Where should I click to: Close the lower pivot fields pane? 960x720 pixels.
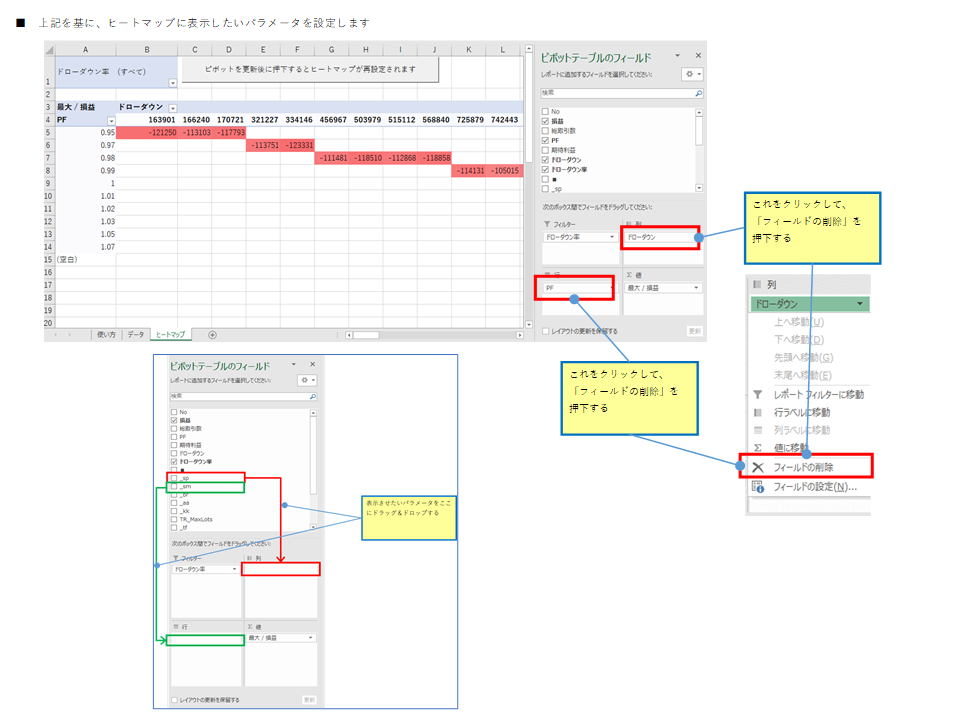[x=312, y=364]
